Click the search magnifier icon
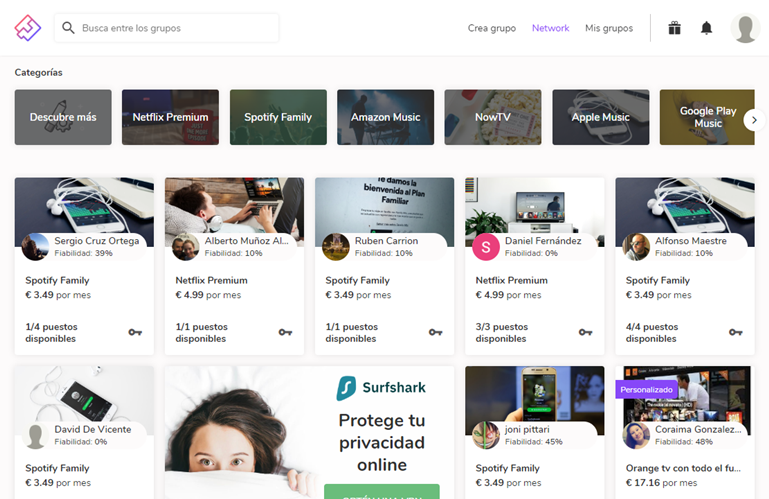The image size is (769, 499). (x=68, y=28)
